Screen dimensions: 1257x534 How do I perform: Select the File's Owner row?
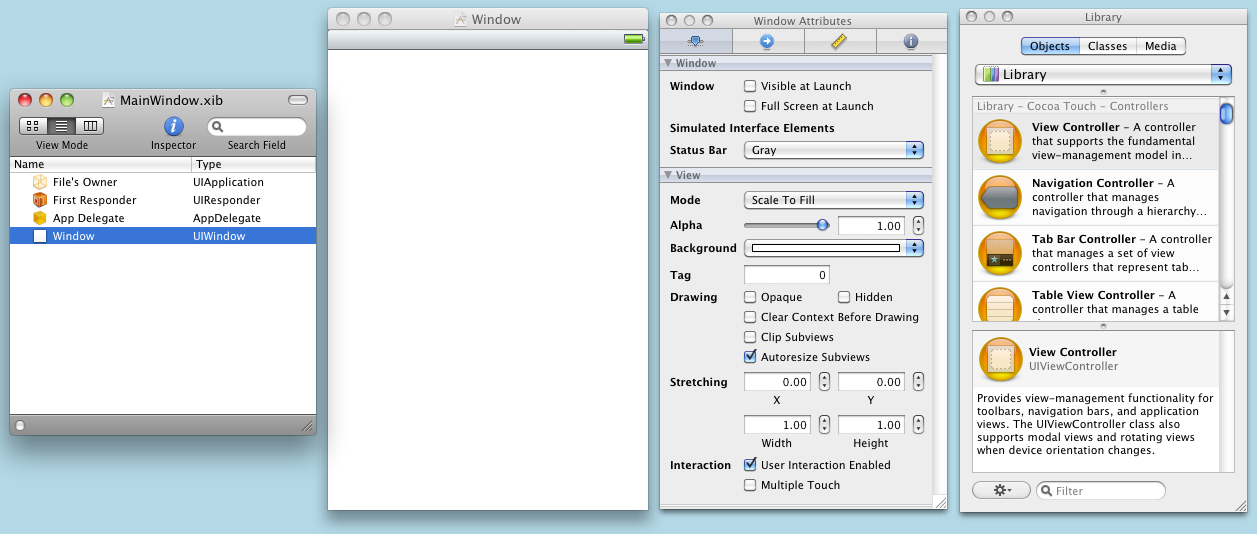point(163,182)
